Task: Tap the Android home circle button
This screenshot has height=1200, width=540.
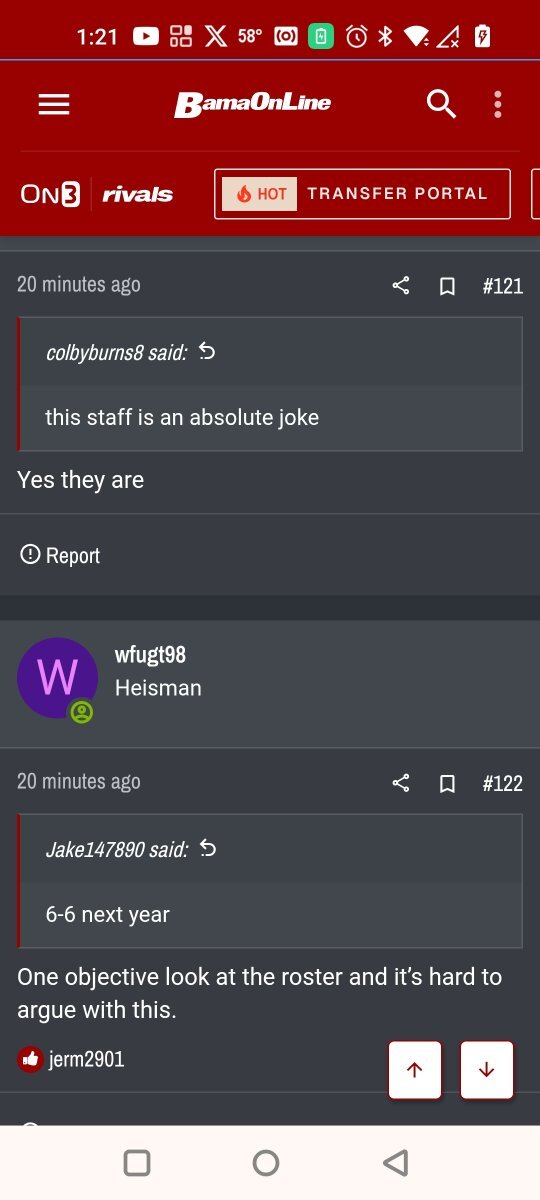Action: (x=266, y=1162)
